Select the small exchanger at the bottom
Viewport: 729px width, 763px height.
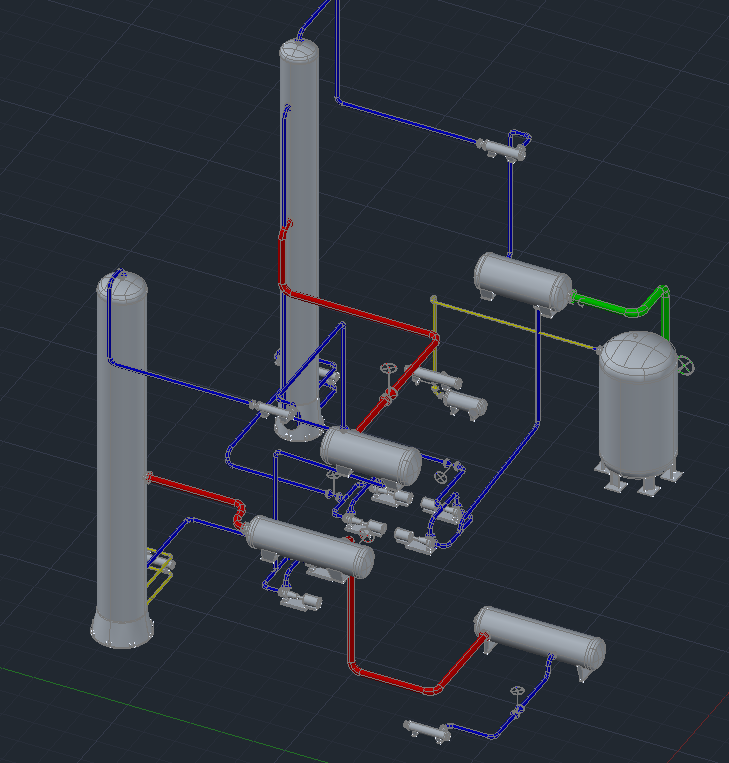coord(427,731)
